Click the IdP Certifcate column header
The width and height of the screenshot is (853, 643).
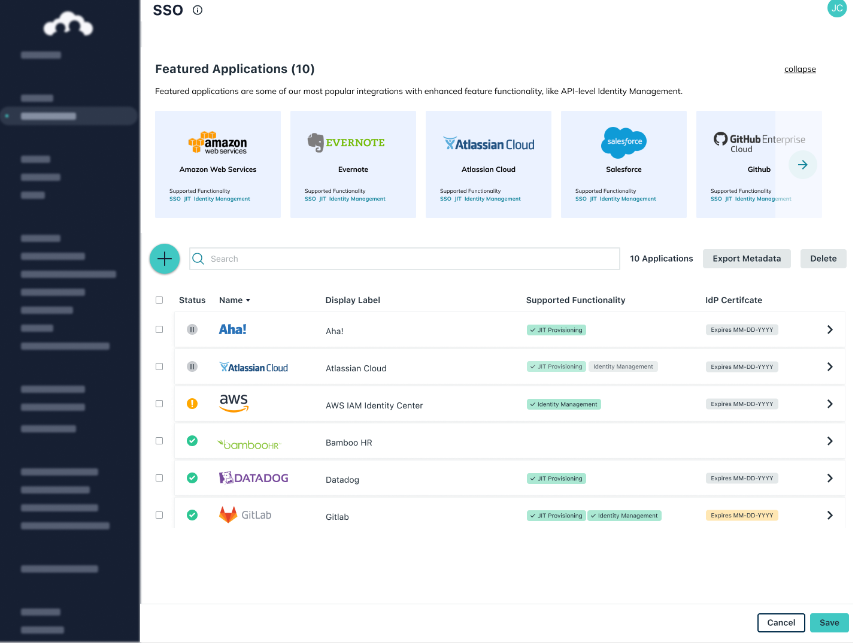[733, 300]
